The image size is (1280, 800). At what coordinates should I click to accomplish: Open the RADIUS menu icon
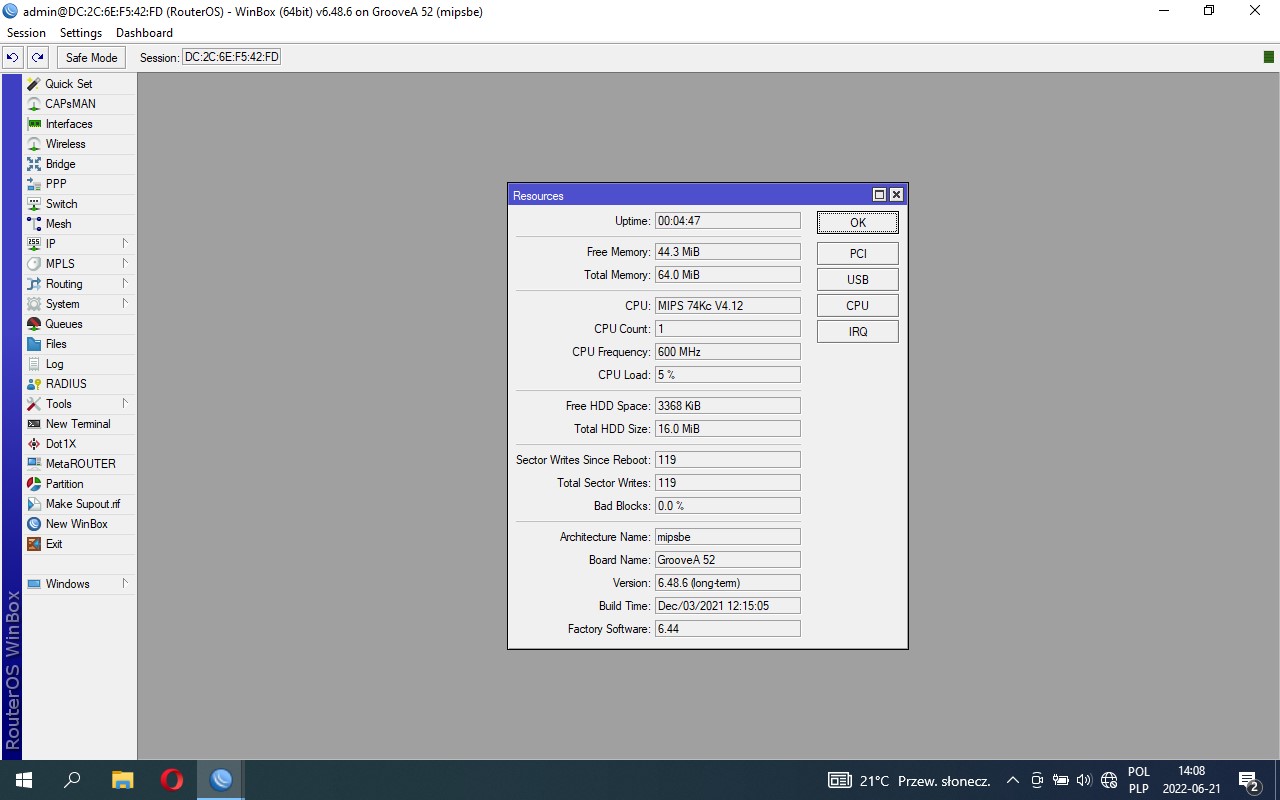click(34, 384)
